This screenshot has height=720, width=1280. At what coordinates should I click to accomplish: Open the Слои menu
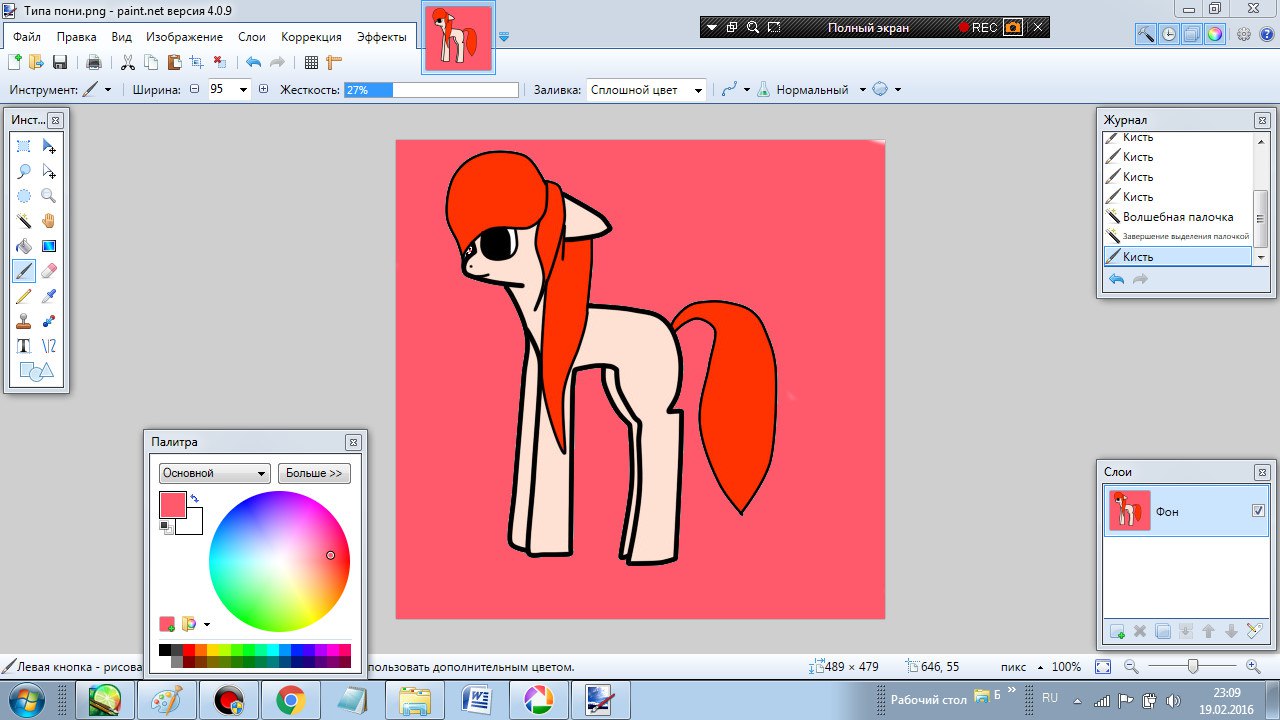pos(252,36)
